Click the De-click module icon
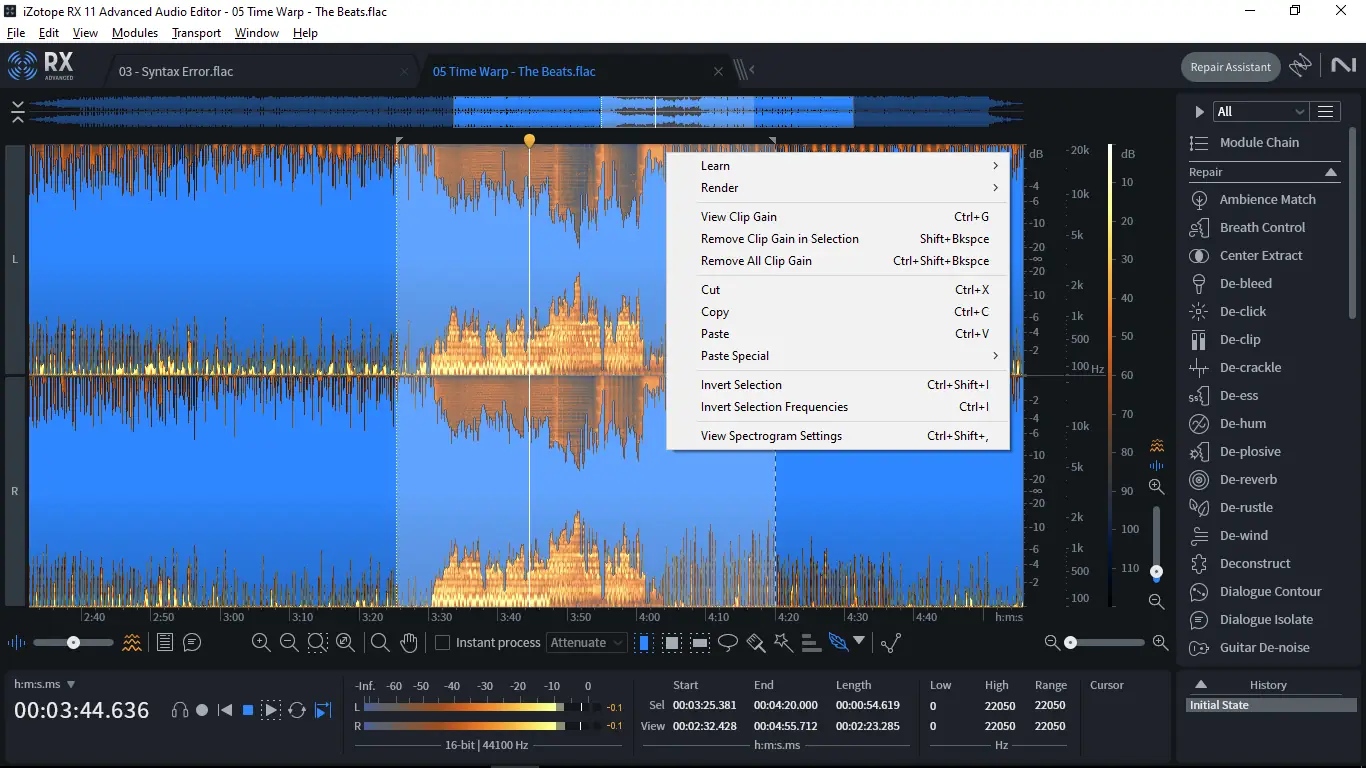 (x=1198, y=312)
